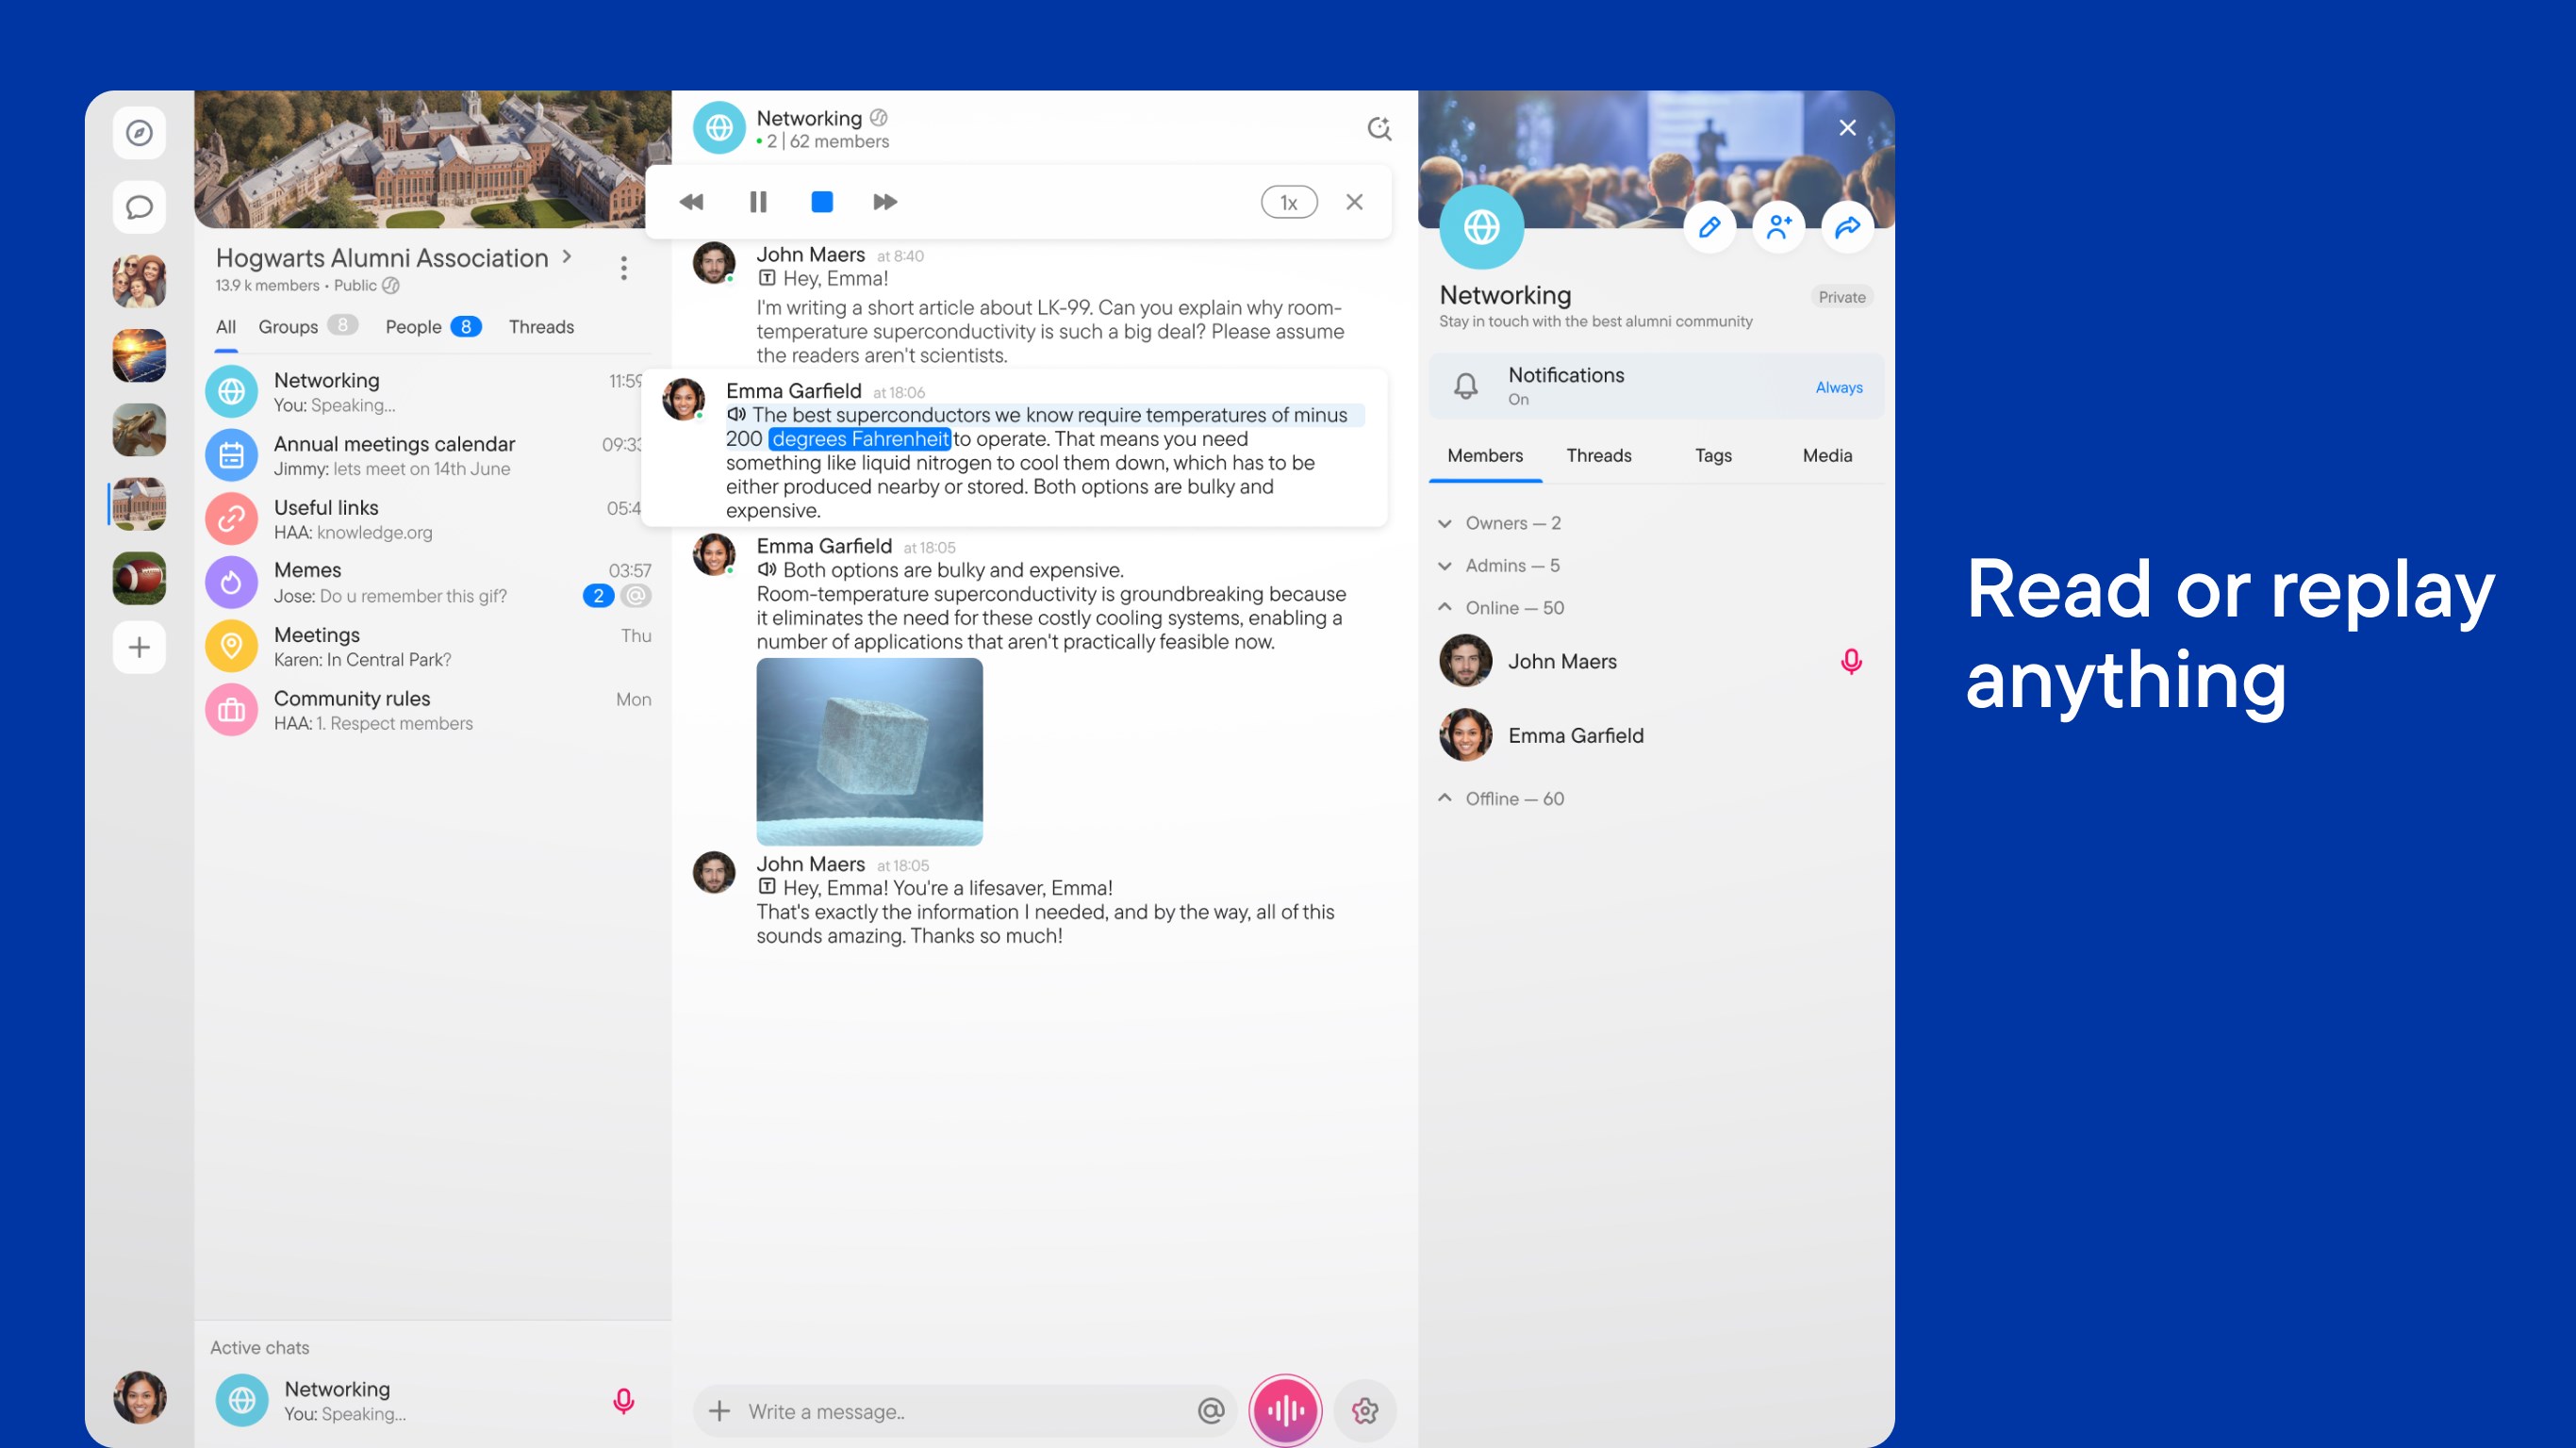
Task: Start a voice message with the pink waveform icon
Action: (x=1286, y=1410)
